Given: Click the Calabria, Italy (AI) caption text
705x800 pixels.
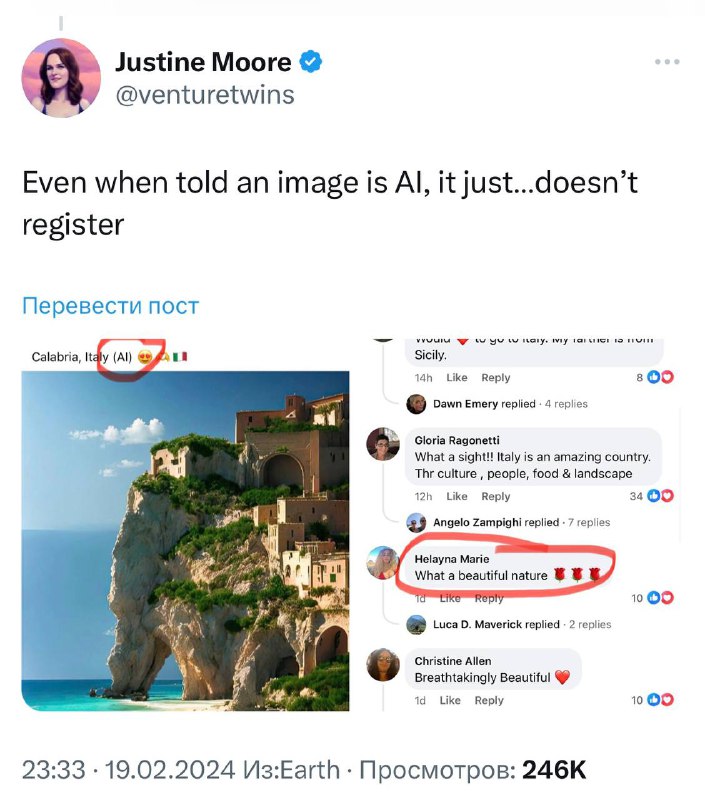Looking at the screenshot, I should pos(82,357).
